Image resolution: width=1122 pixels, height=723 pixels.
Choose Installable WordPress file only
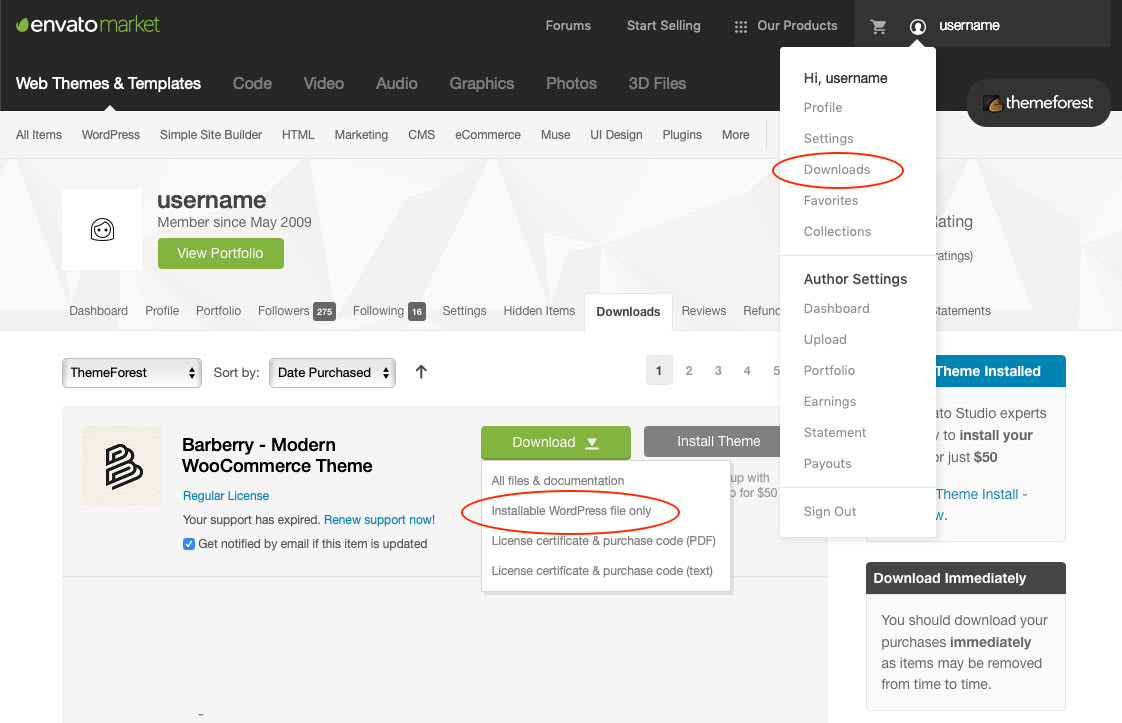tap(571, 510)
